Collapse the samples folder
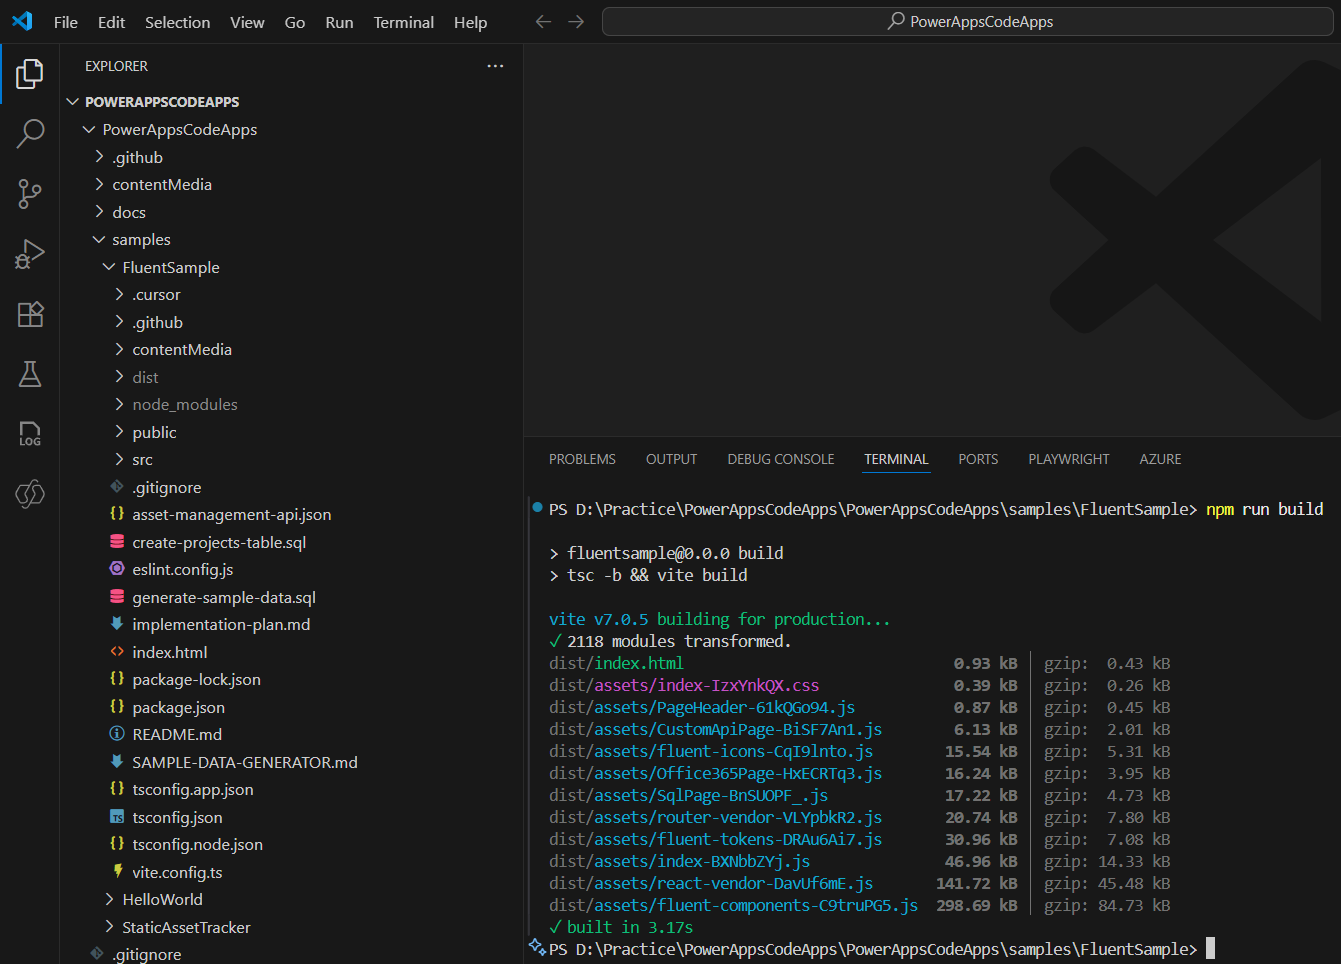Viewport: 1341px width, 964px height. click(141, 240)
